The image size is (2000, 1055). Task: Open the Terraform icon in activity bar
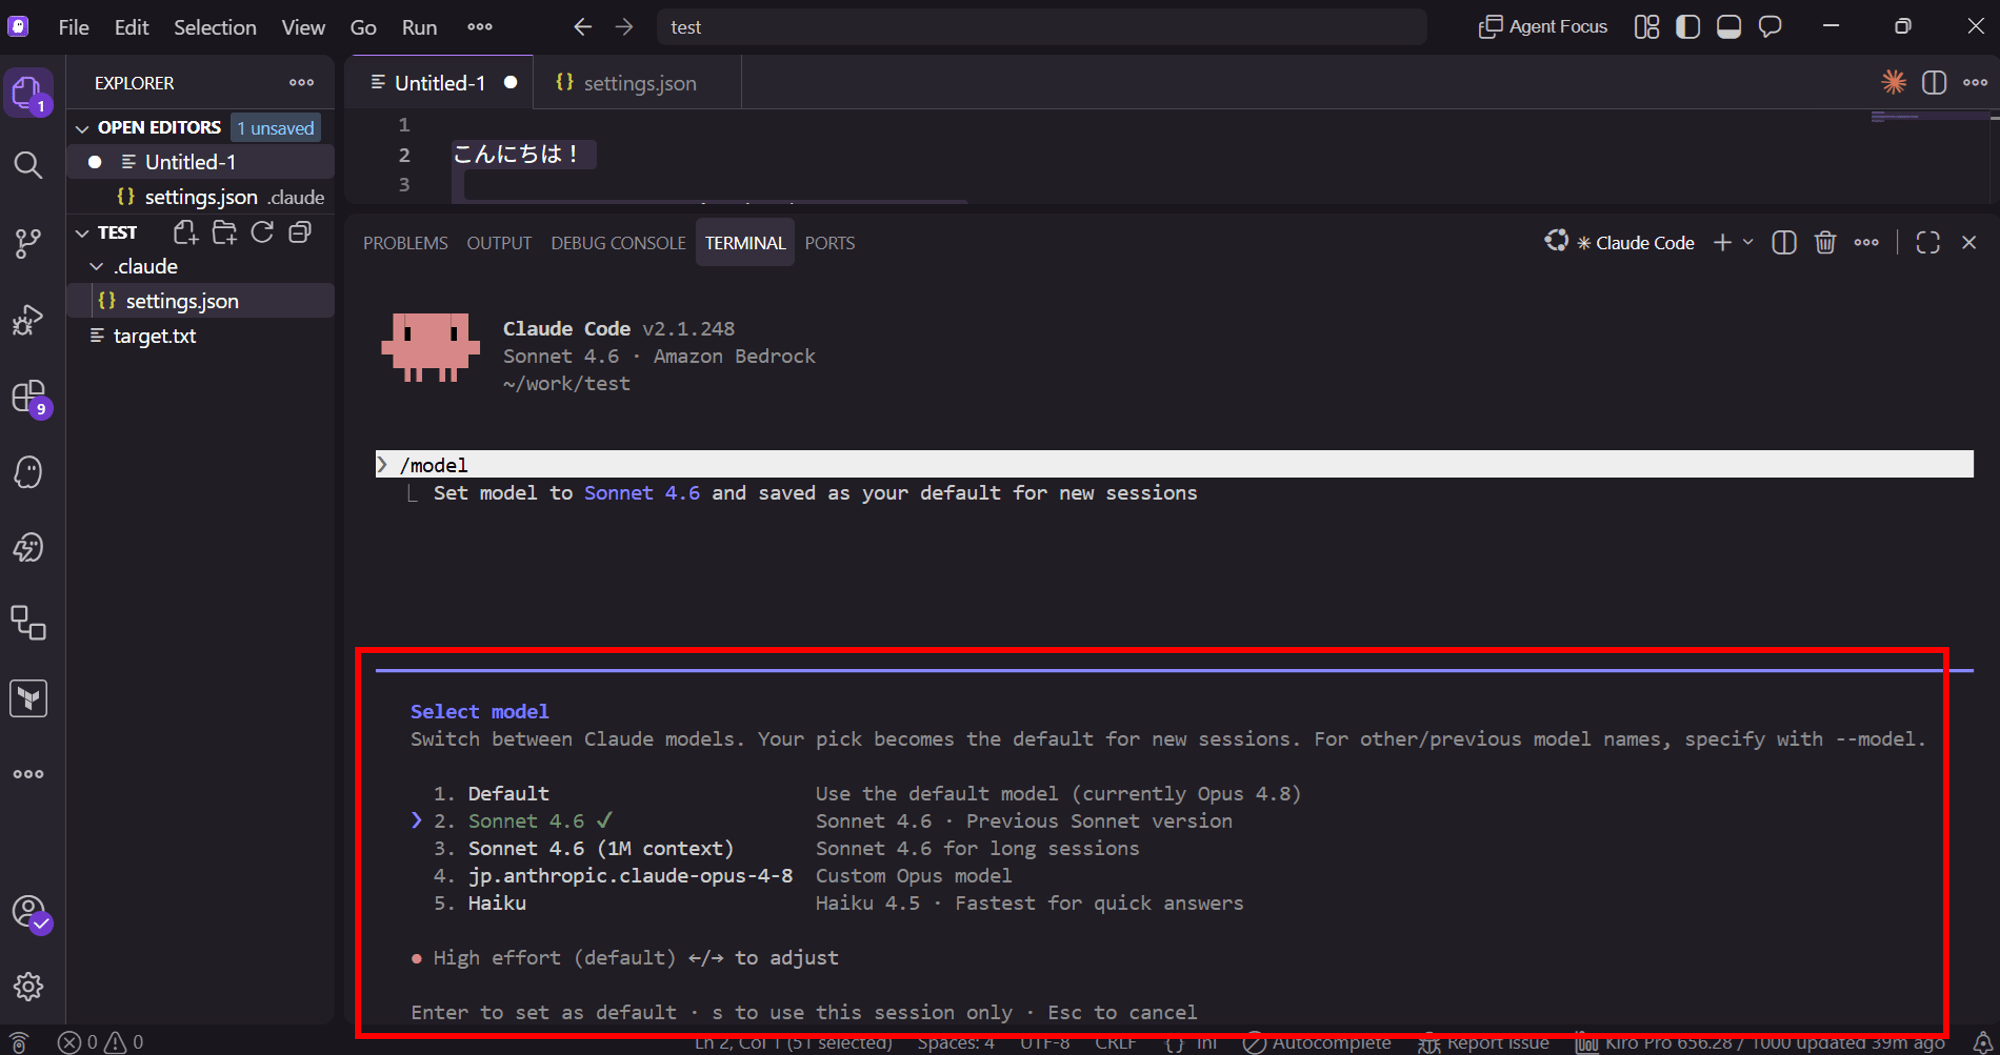click(x=29, y=698)
